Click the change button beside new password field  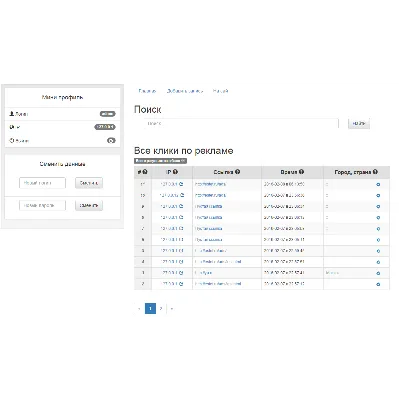(89, 205)
